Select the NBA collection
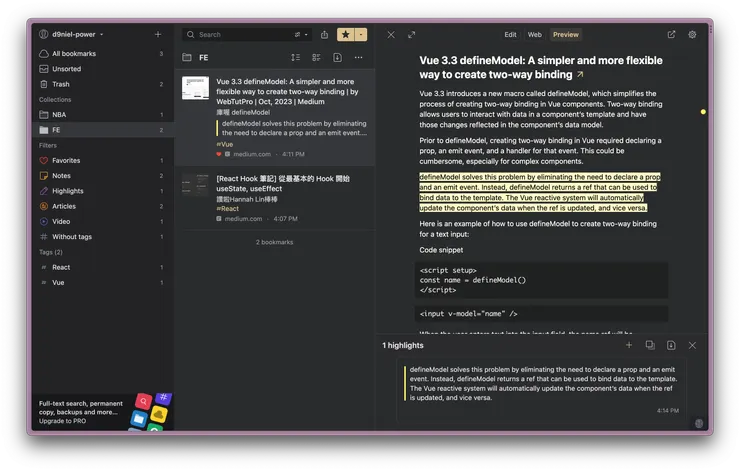The image size is (740, 471). (103, 115)
